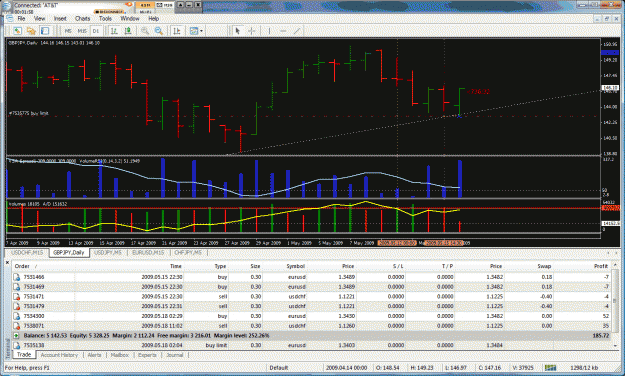
Task: Sort by the Type column header
Action: click(x=220, y=266)
